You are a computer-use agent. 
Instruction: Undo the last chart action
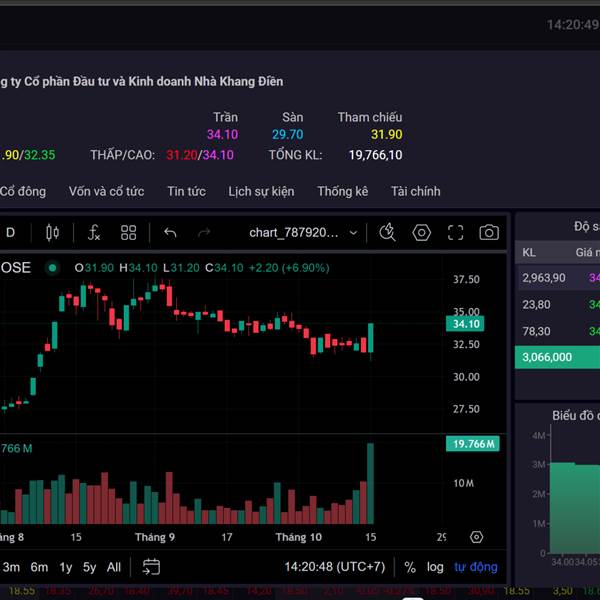[x=170, y=233]
